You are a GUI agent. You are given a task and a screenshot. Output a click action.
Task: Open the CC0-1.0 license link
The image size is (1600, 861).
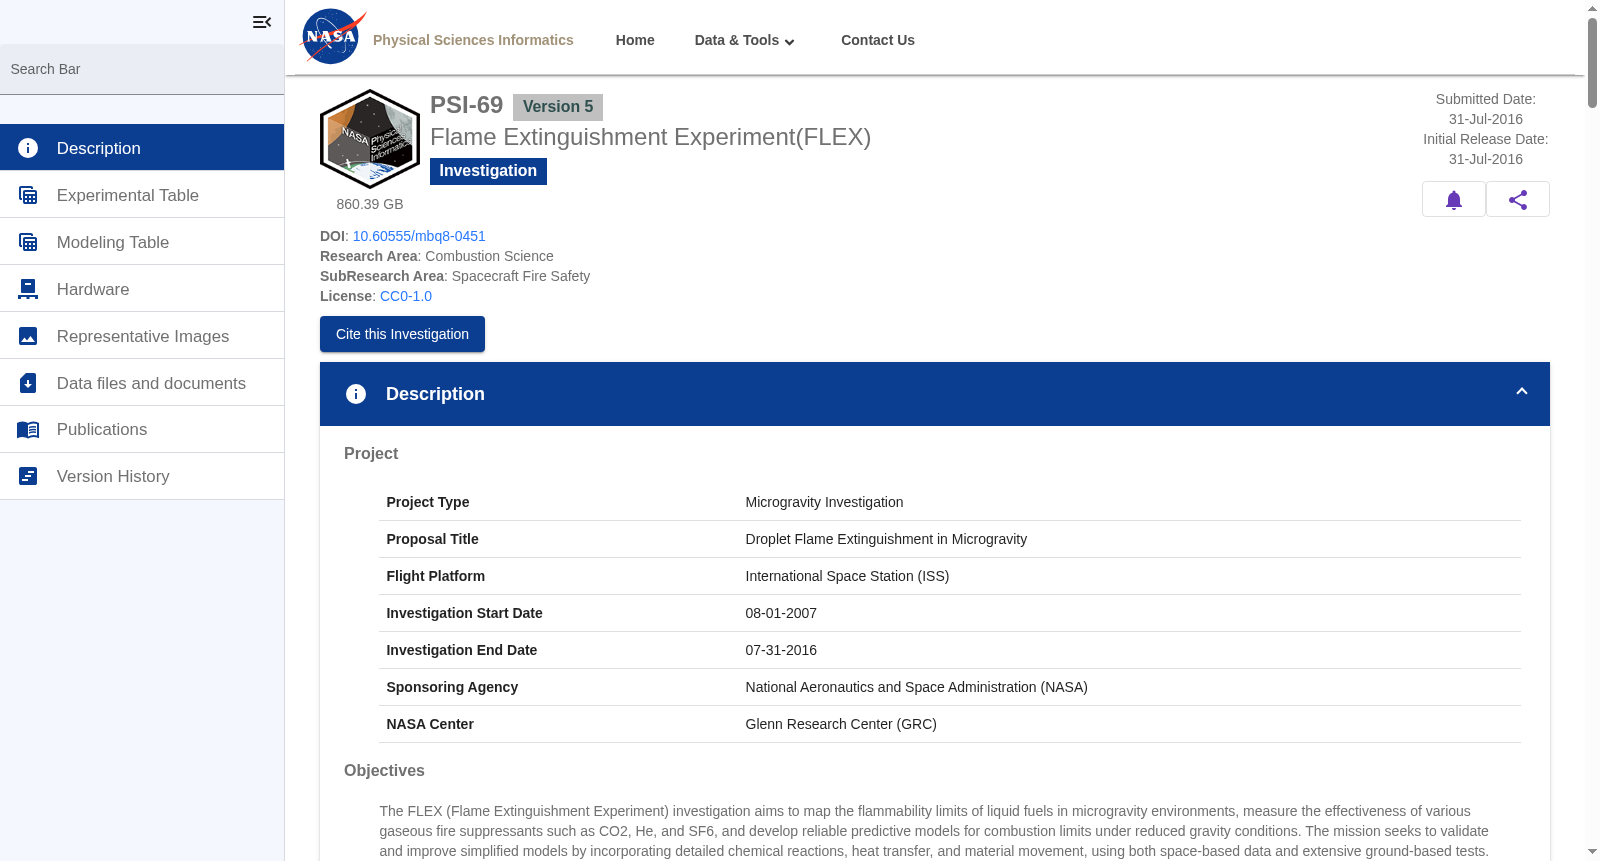406,296
